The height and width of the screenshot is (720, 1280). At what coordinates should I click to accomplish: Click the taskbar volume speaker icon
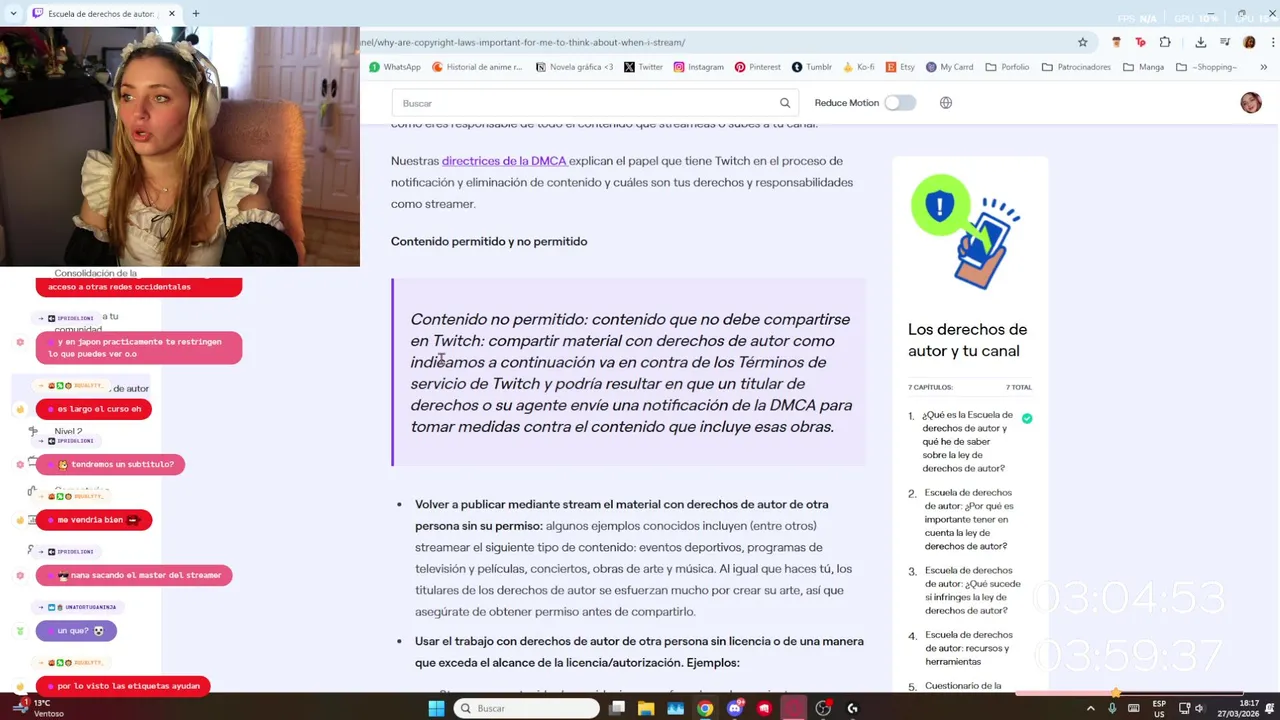[x=1201, y=708]
